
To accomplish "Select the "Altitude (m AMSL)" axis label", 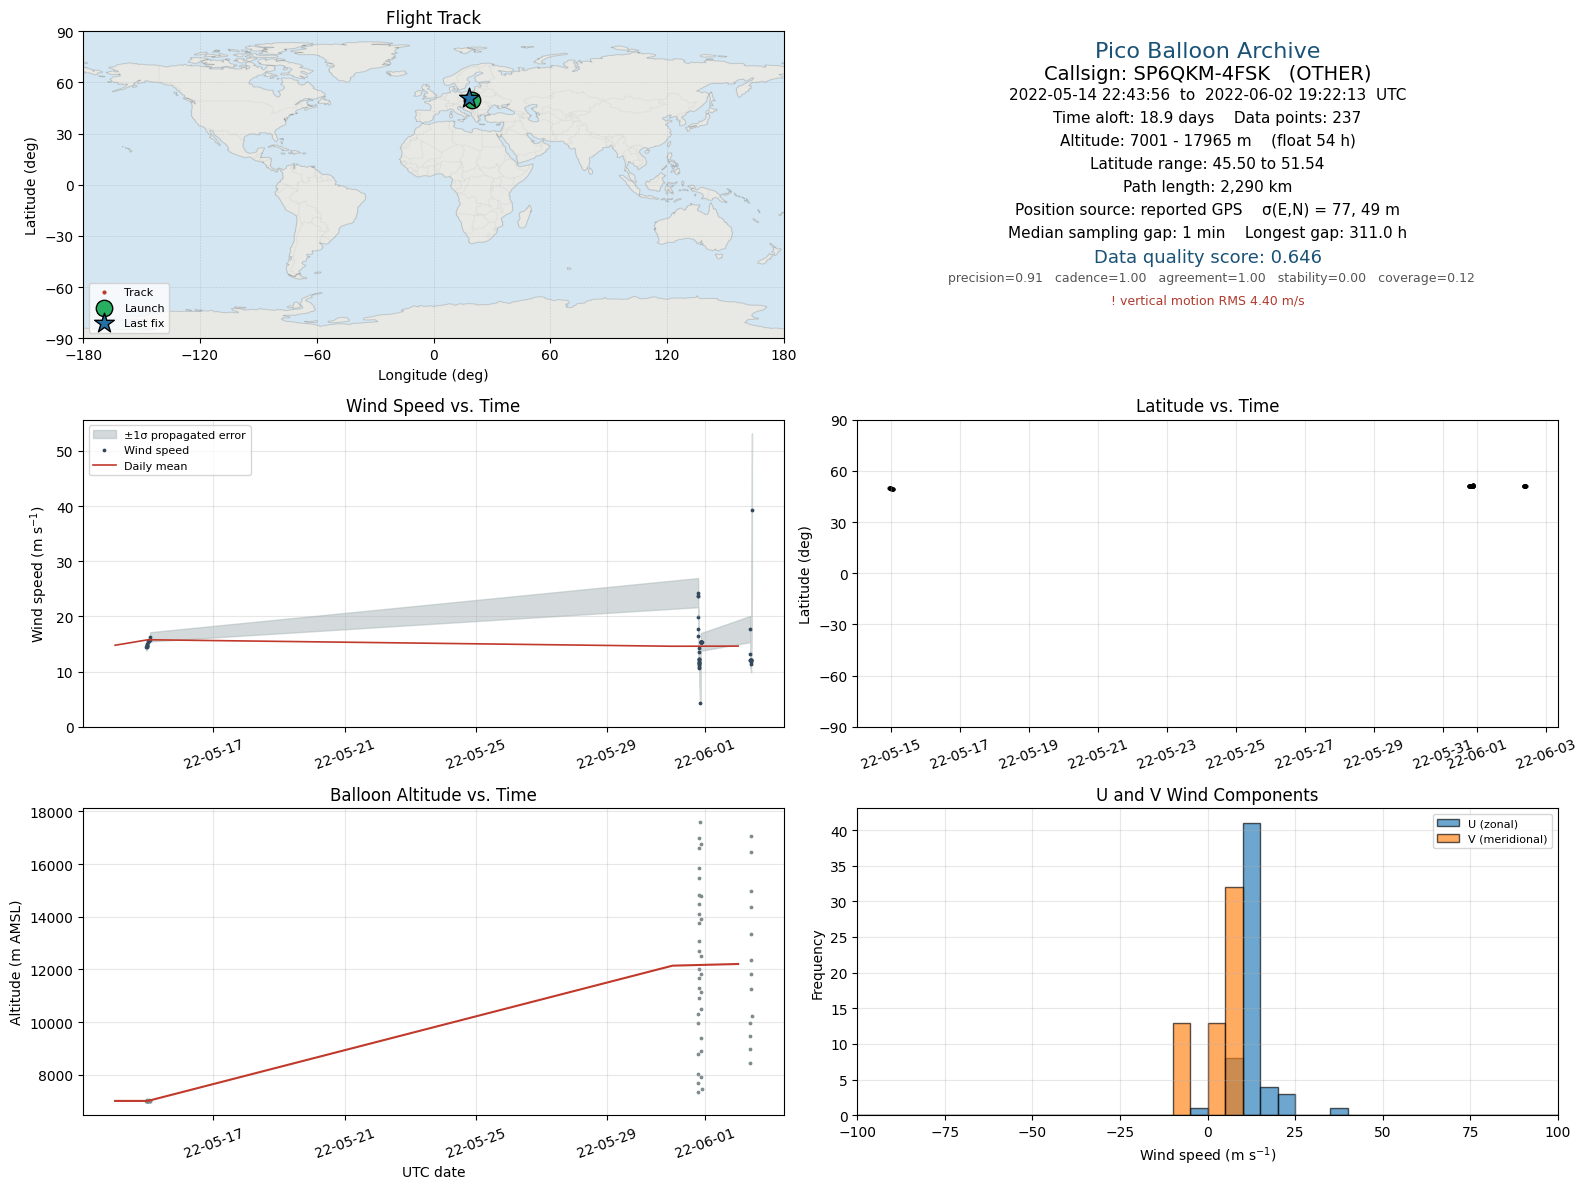I will click(x=16, y=961).
